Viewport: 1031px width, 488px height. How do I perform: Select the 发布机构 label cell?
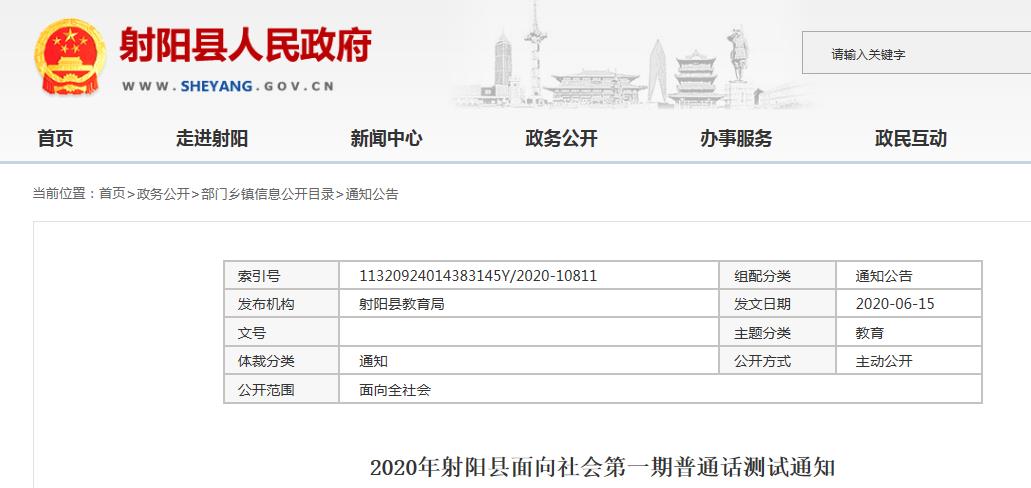coord(281,305)
